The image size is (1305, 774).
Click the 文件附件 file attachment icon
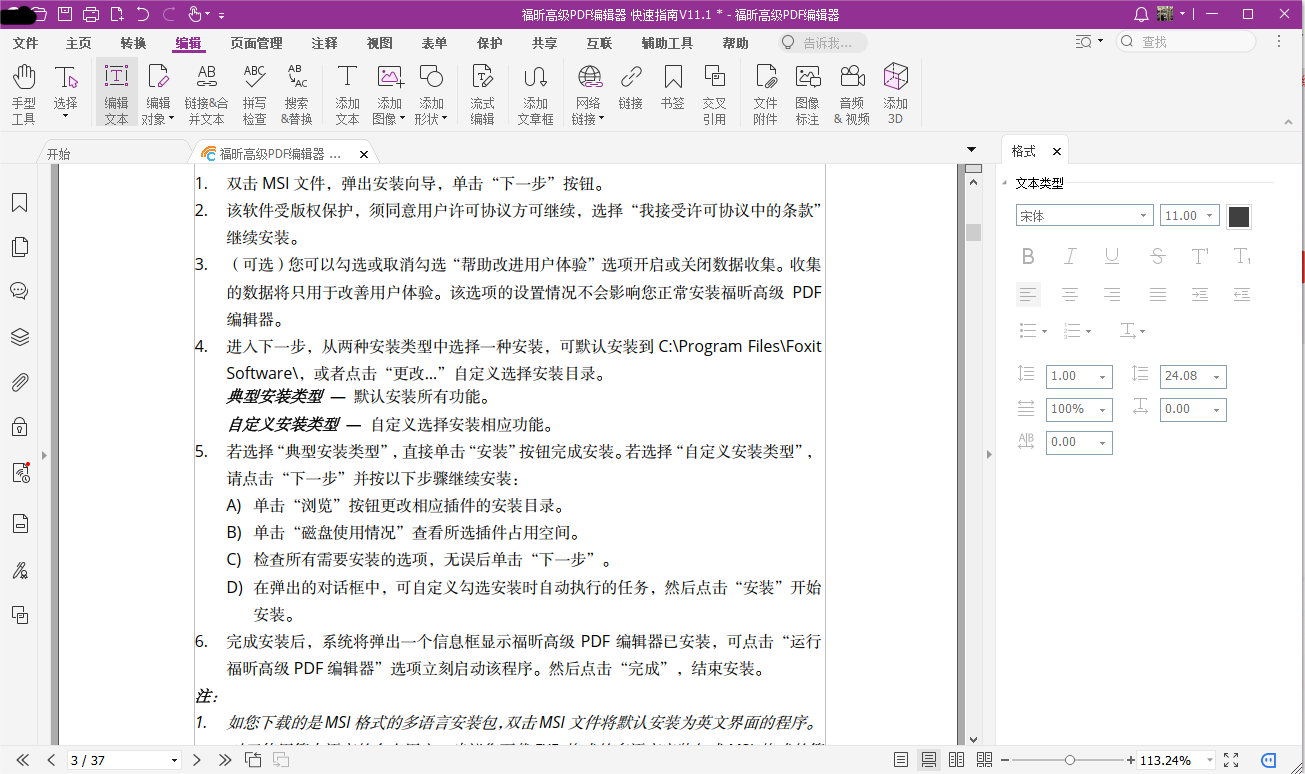(x=765, y=94)
